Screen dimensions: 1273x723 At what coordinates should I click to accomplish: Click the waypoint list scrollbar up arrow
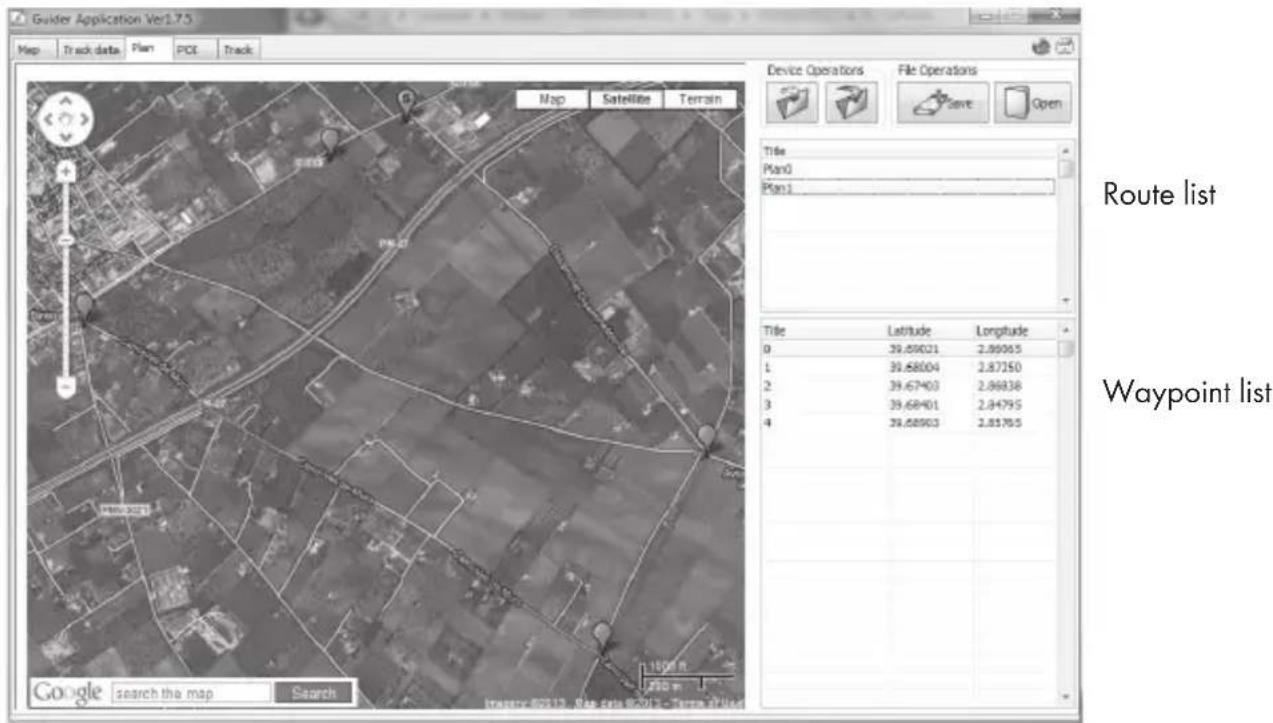click(x=1066, y=330)
